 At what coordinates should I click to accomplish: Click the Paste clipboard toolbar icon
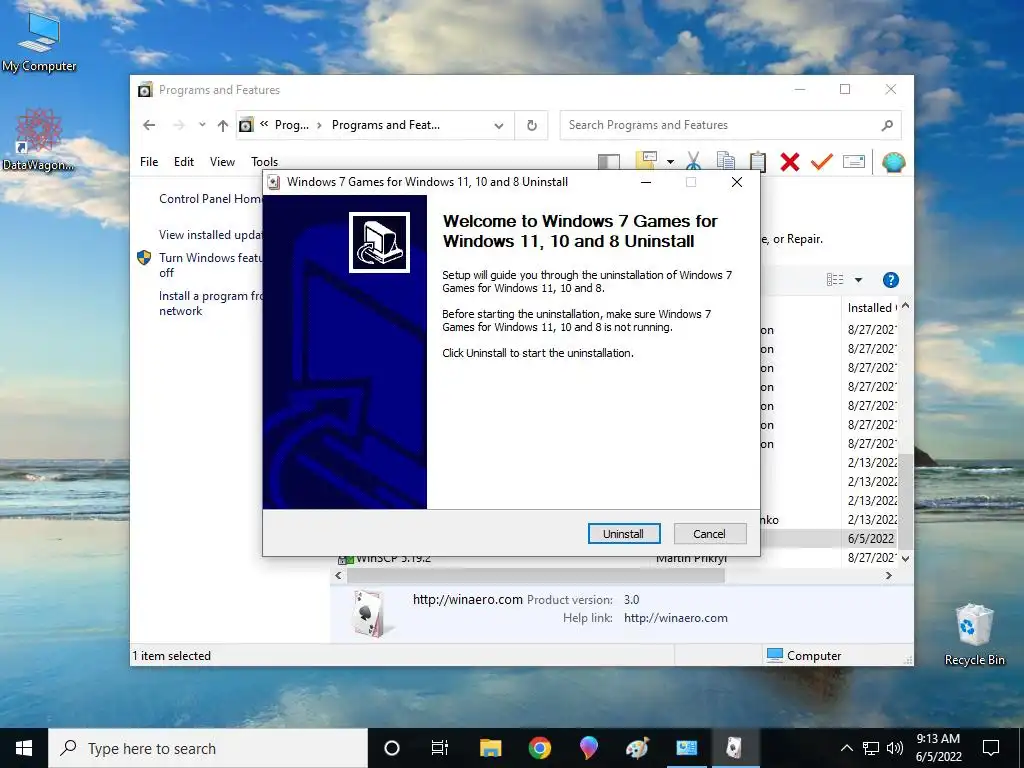[x=758, y=161]
